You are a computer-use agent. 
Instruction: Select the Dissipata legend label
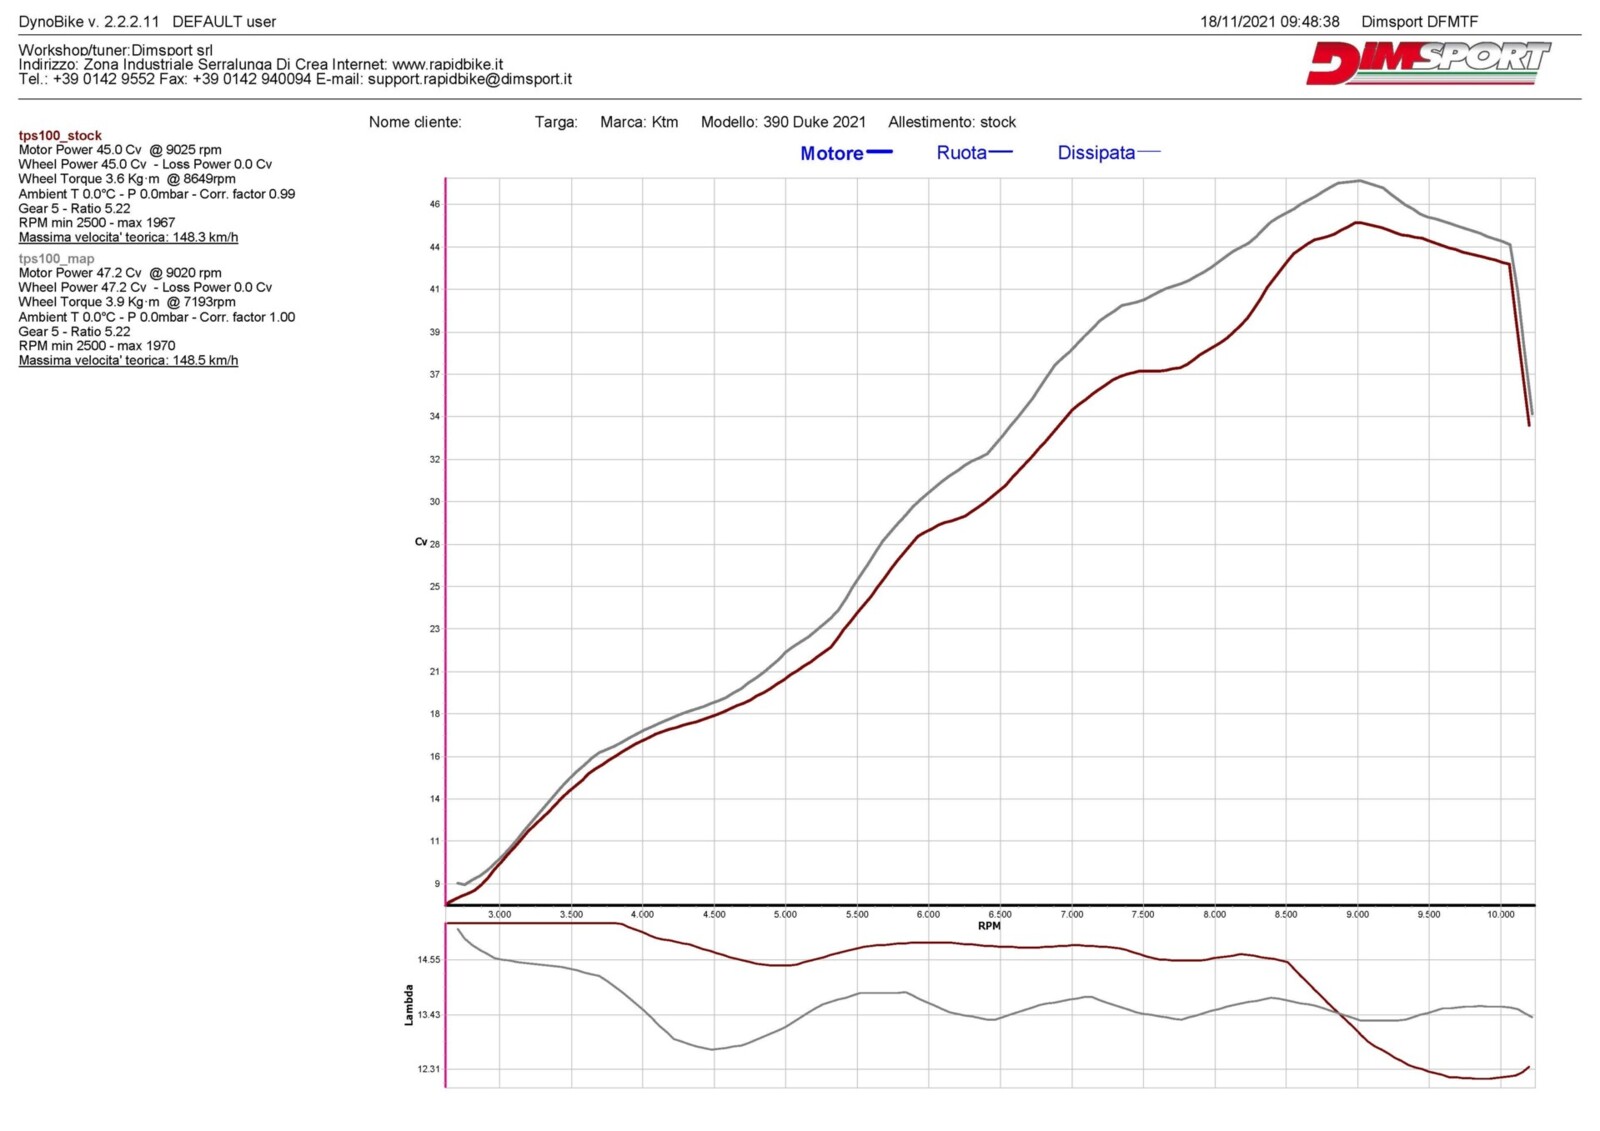point(1096,153)
